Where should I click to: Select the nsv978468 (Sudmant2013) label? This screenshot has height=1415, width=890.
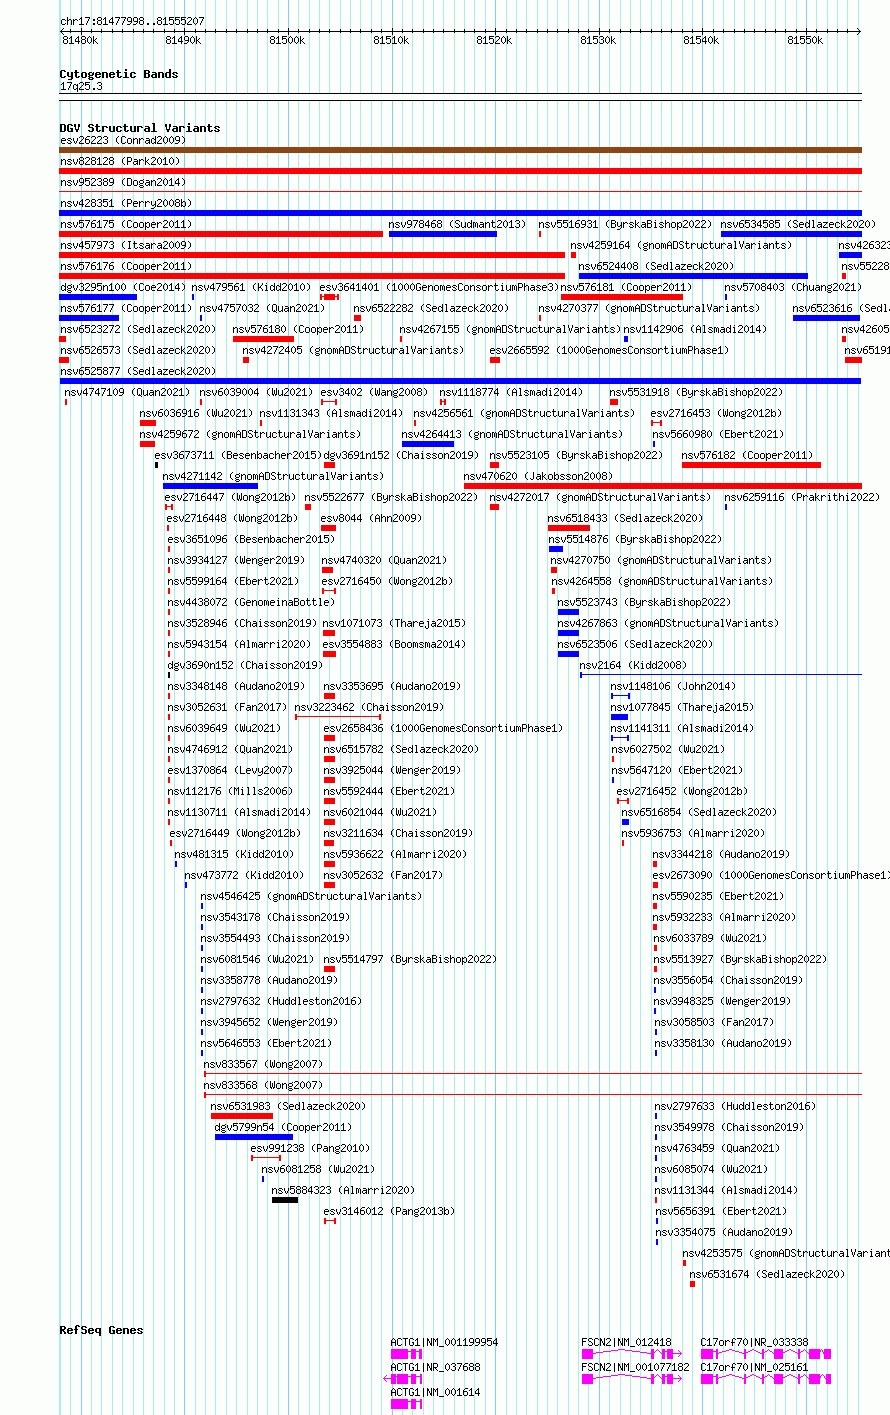[x=457, y=224]
